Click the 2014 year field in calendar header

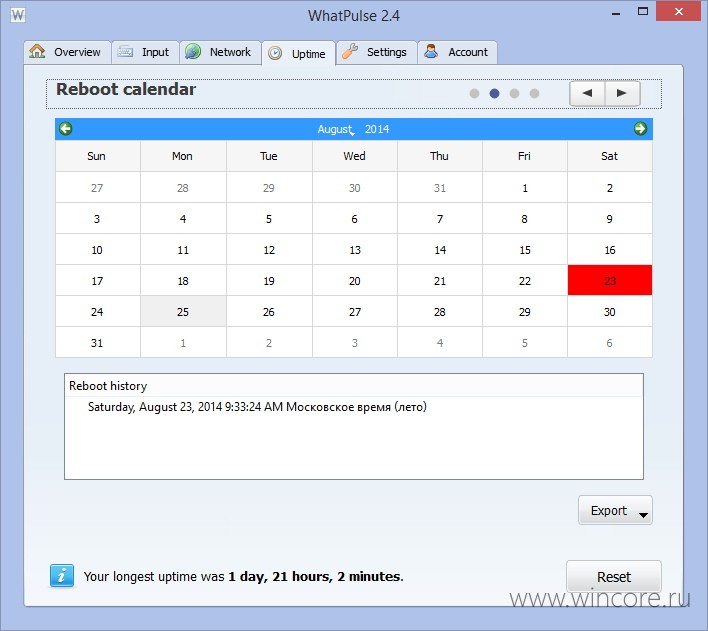click(x=377, y=129)
